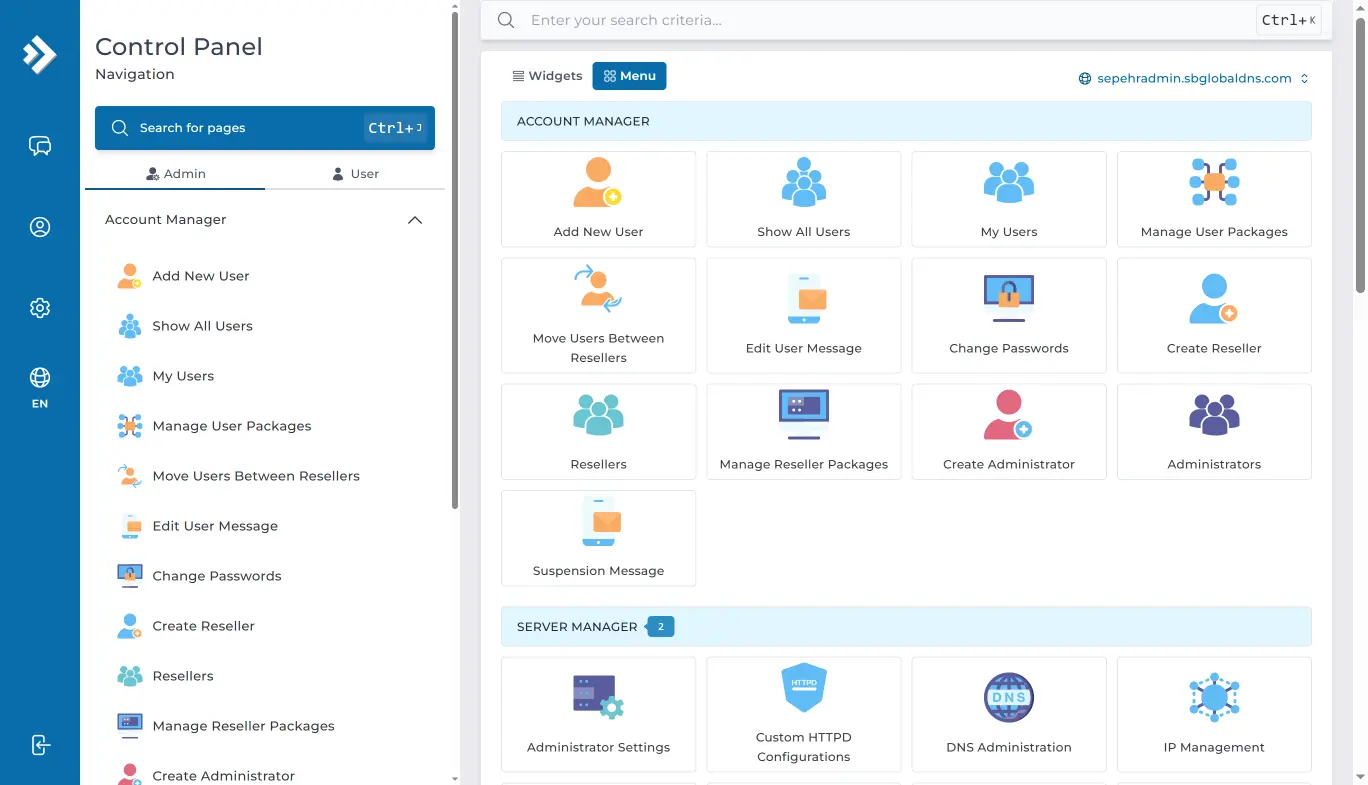This screenshot has width=1368, height=785.
Task: Focus the Enter your search criteria field
Action: (890, 20)
